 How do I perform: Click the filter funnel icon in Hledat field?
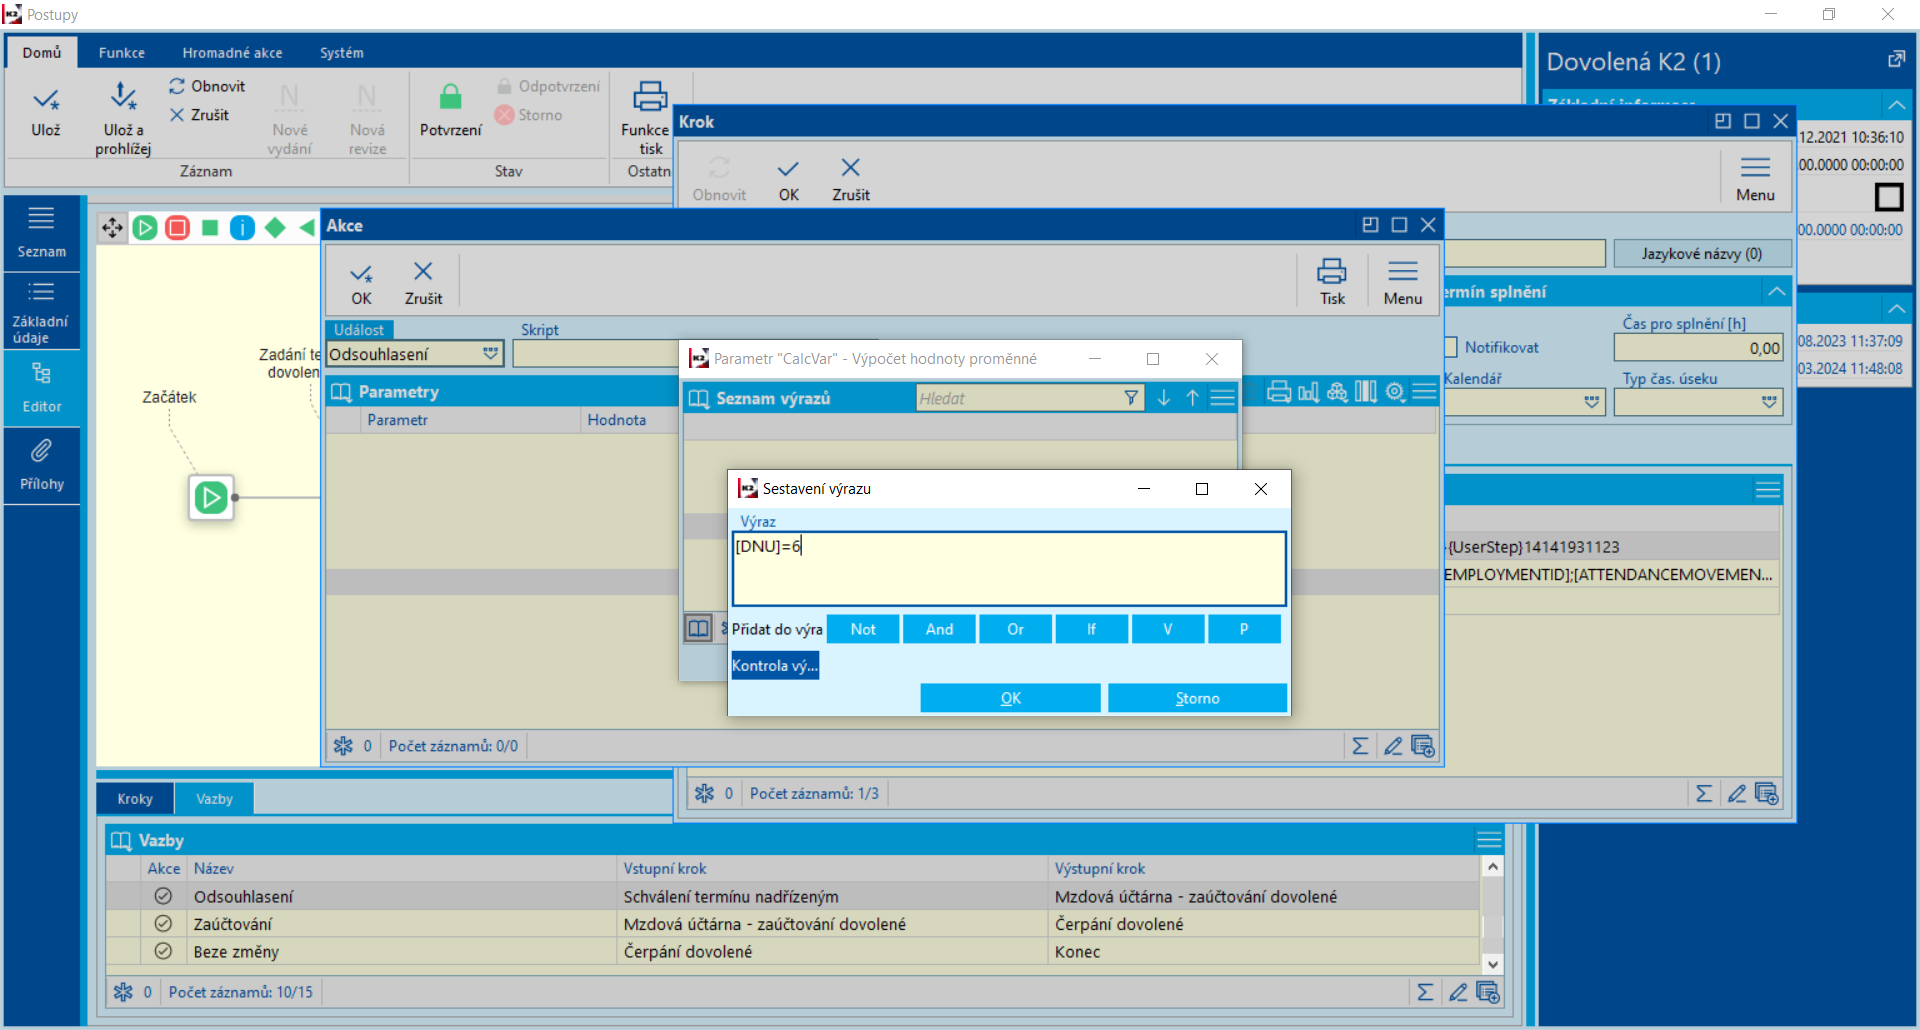click(x=1131, y=398)
